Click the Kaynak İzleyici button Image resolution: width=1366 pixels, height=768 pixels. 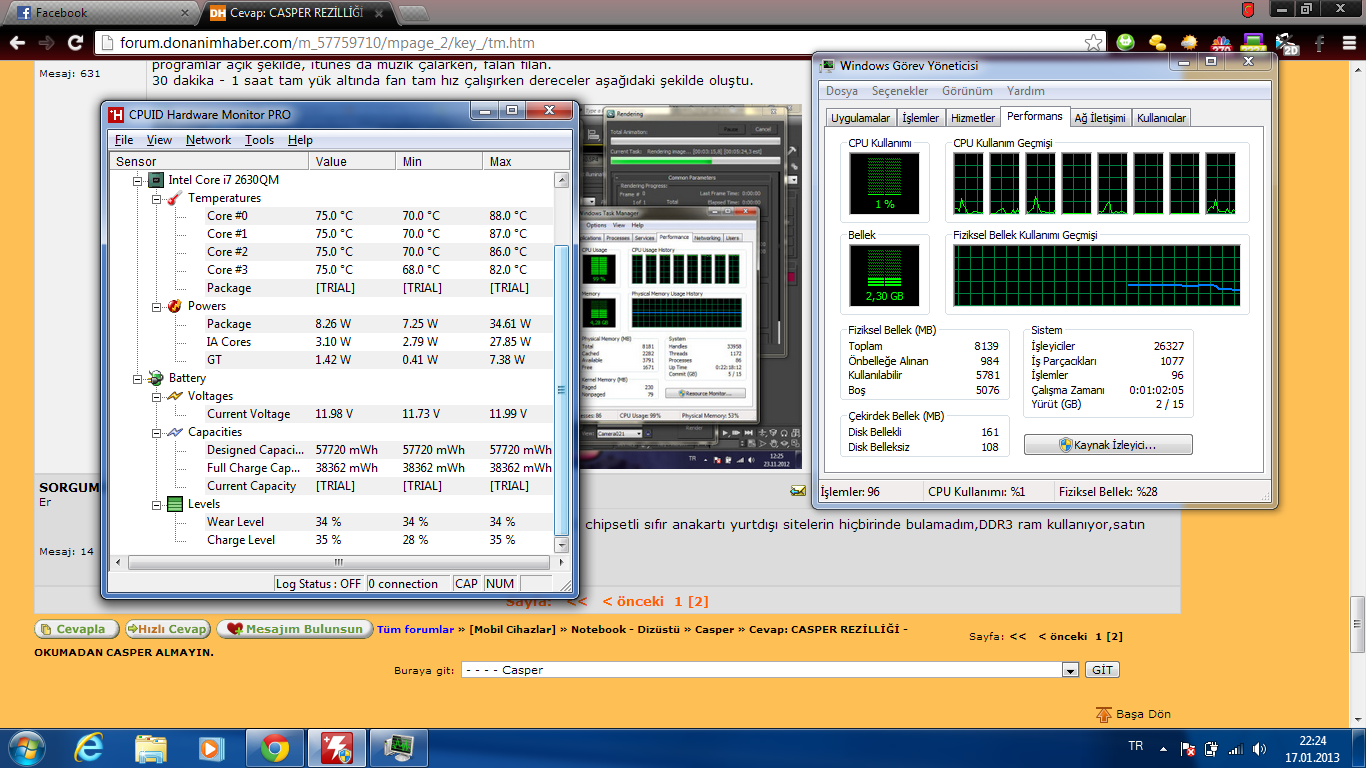point(1108,445)
